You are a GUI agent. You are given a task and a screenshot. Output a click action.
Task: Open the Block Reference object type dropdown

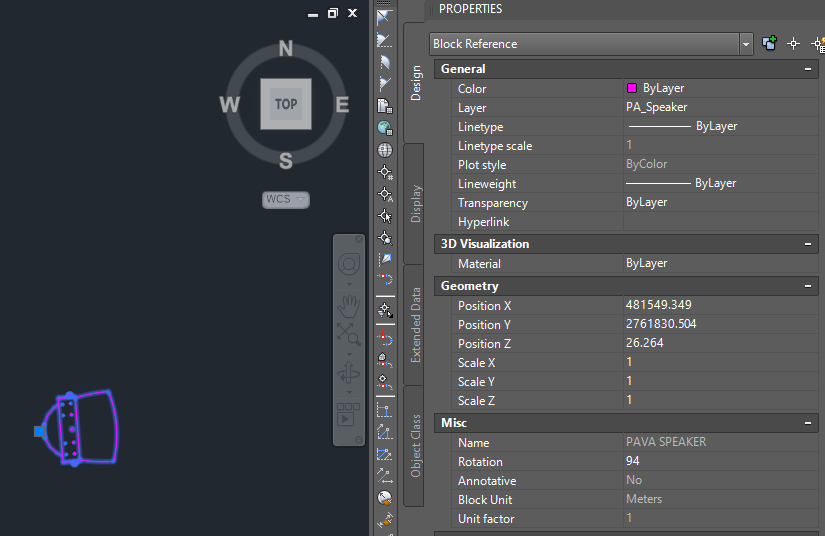tap(746, 44)
